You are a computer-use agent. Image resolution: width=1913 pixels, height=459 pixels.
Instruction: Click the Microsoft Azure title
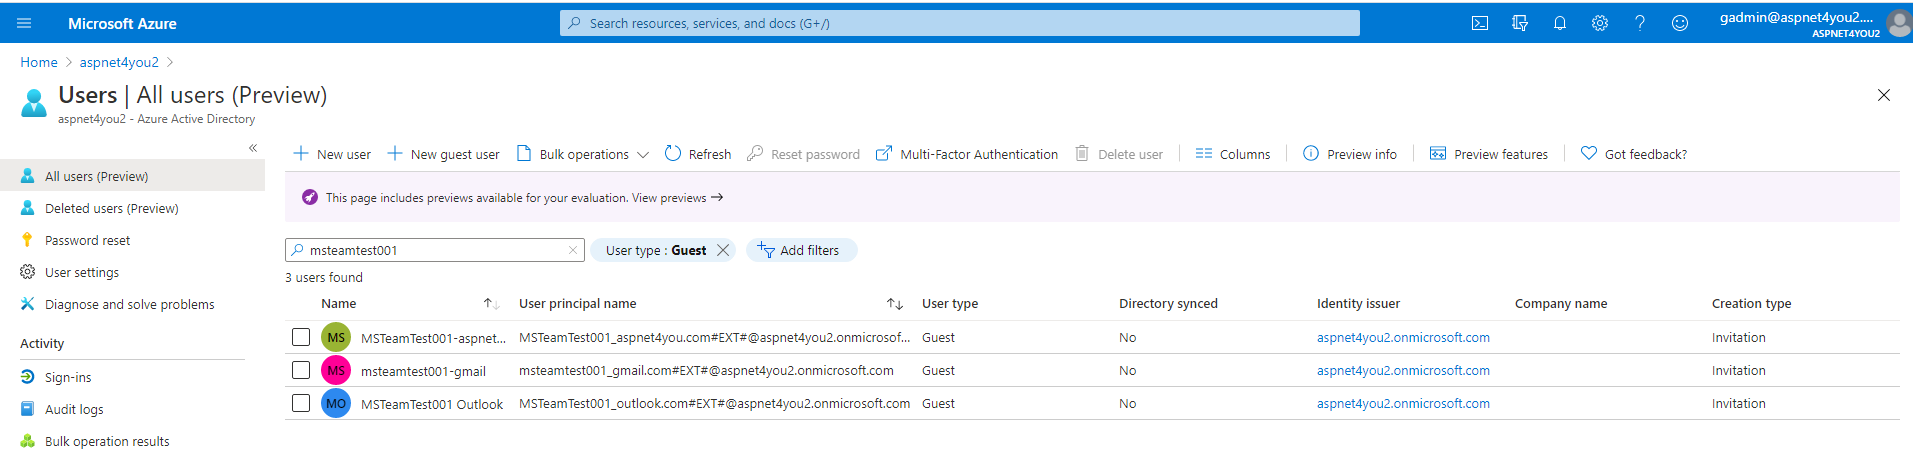[x=122, y=23]
